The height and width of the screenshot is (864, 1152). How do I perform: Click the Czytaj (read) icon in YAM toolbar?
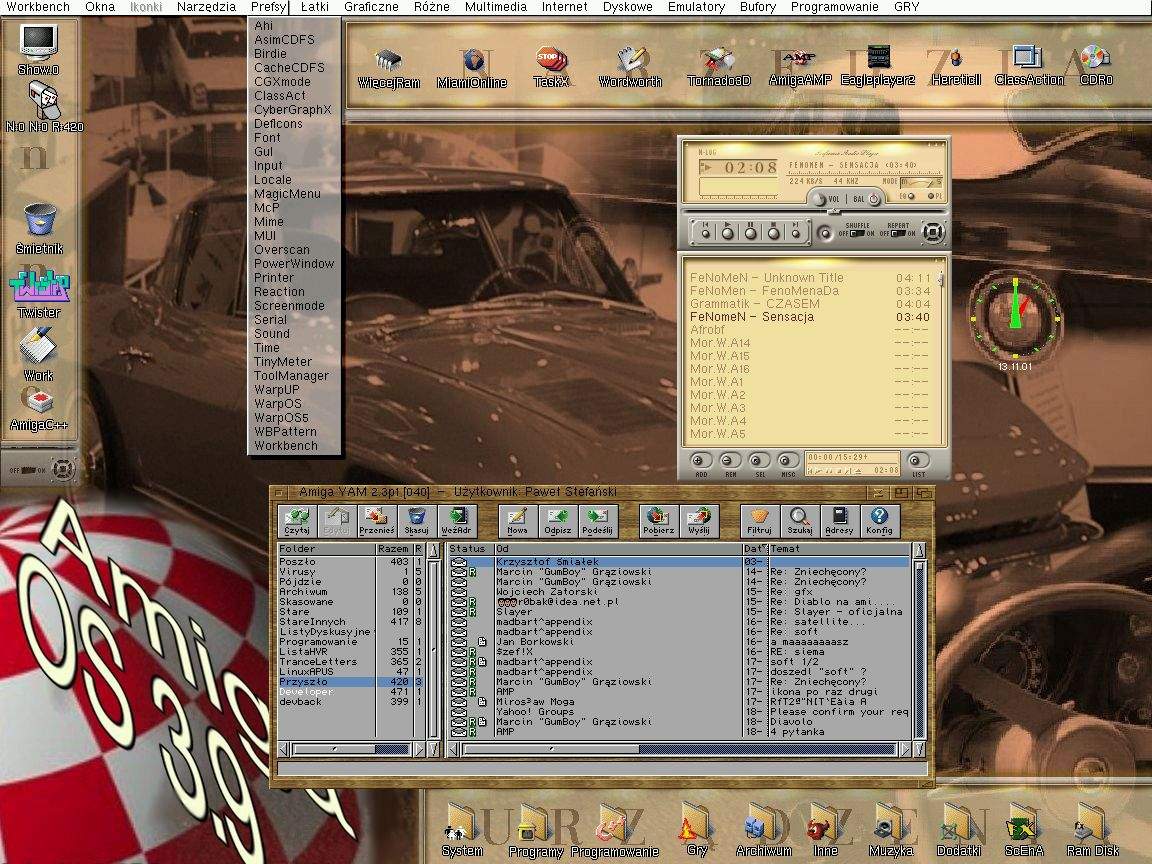tap(297, 521)
